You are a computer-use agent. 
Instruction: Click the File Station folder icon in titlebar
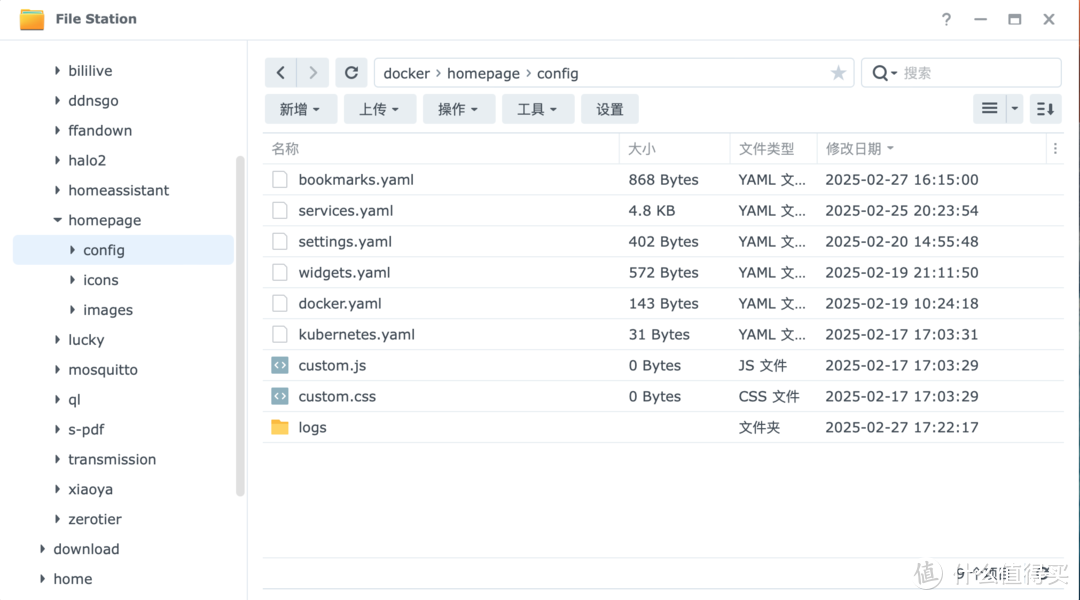pyautogui.click(x=31, y=18)
